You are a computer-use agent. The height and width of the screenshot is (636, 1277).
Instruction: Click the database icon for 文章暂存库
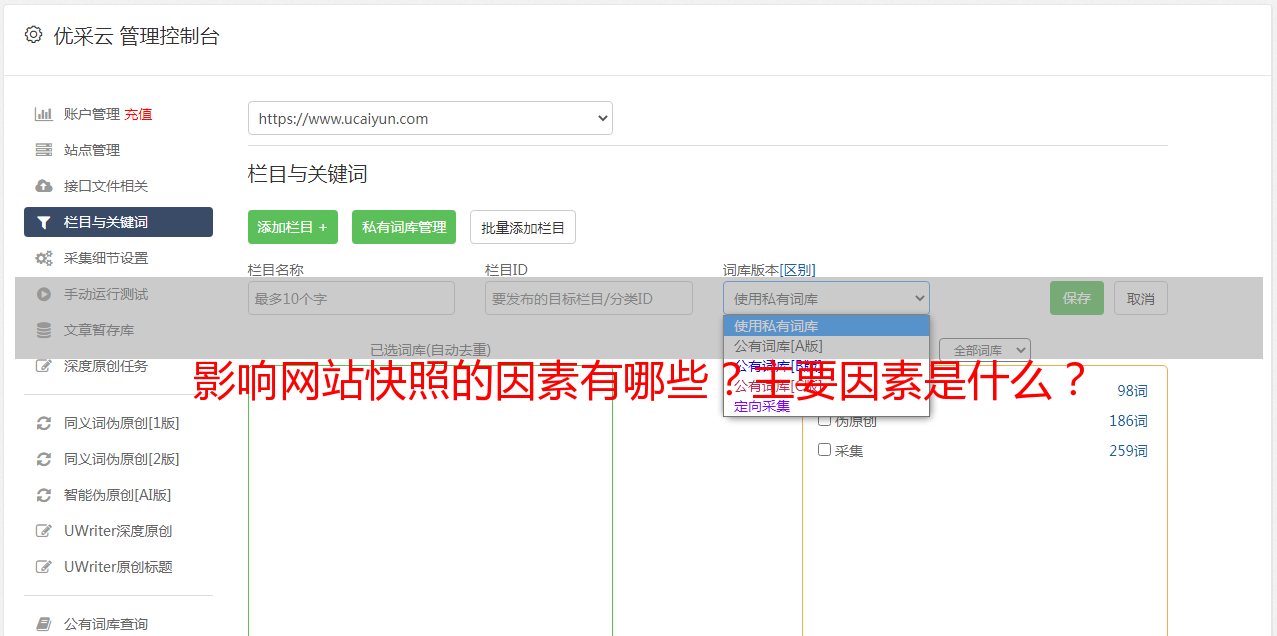[44, 330]
